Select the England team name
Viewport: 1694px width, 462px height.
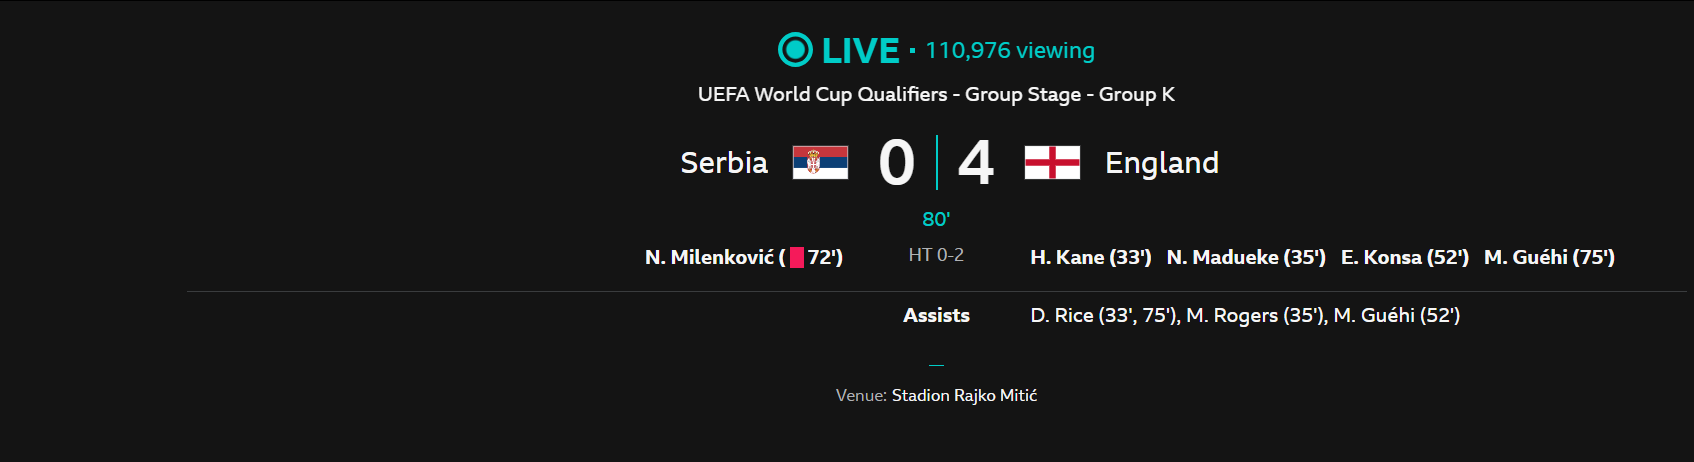pyautogui.click(x=1162, y=162)
